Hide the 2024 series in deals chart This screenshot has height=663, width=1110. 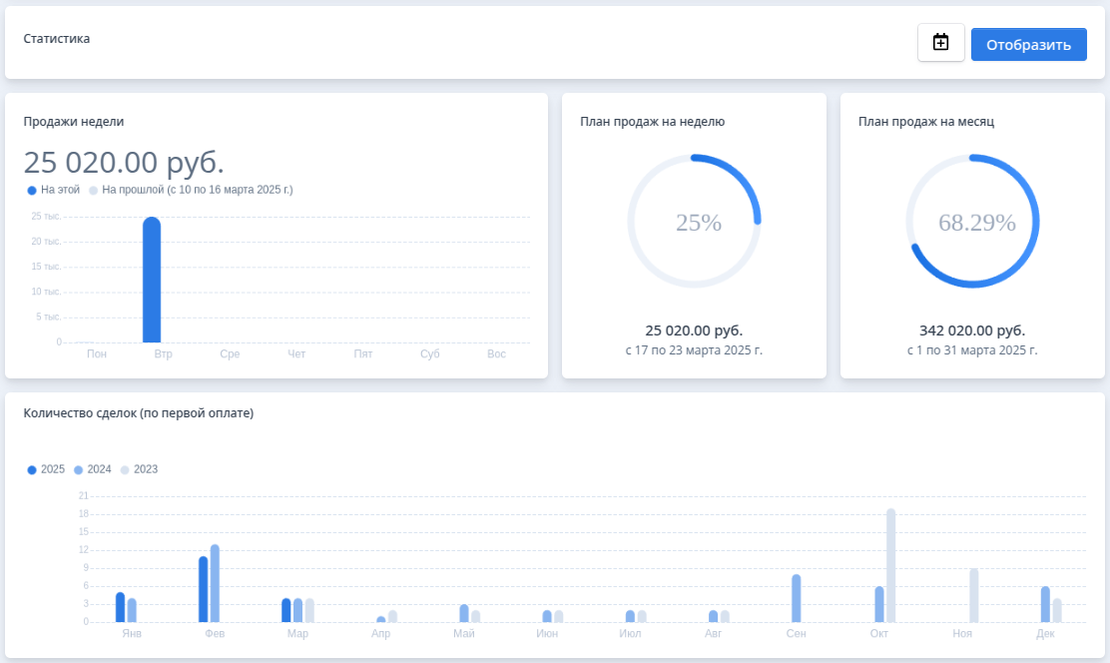[x=92, y=469]
